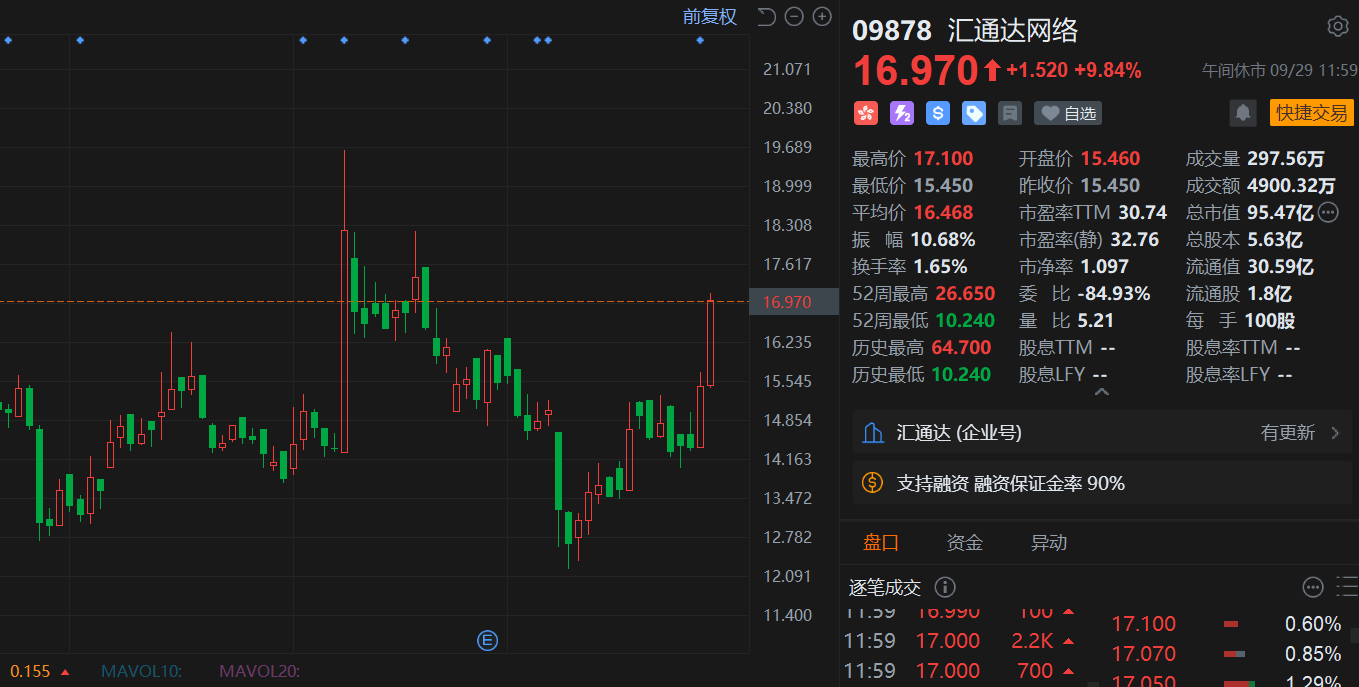1359x687 pixels.
Task: Open the purple Level-2 lightning icon
Action: (x=901, y=113)
